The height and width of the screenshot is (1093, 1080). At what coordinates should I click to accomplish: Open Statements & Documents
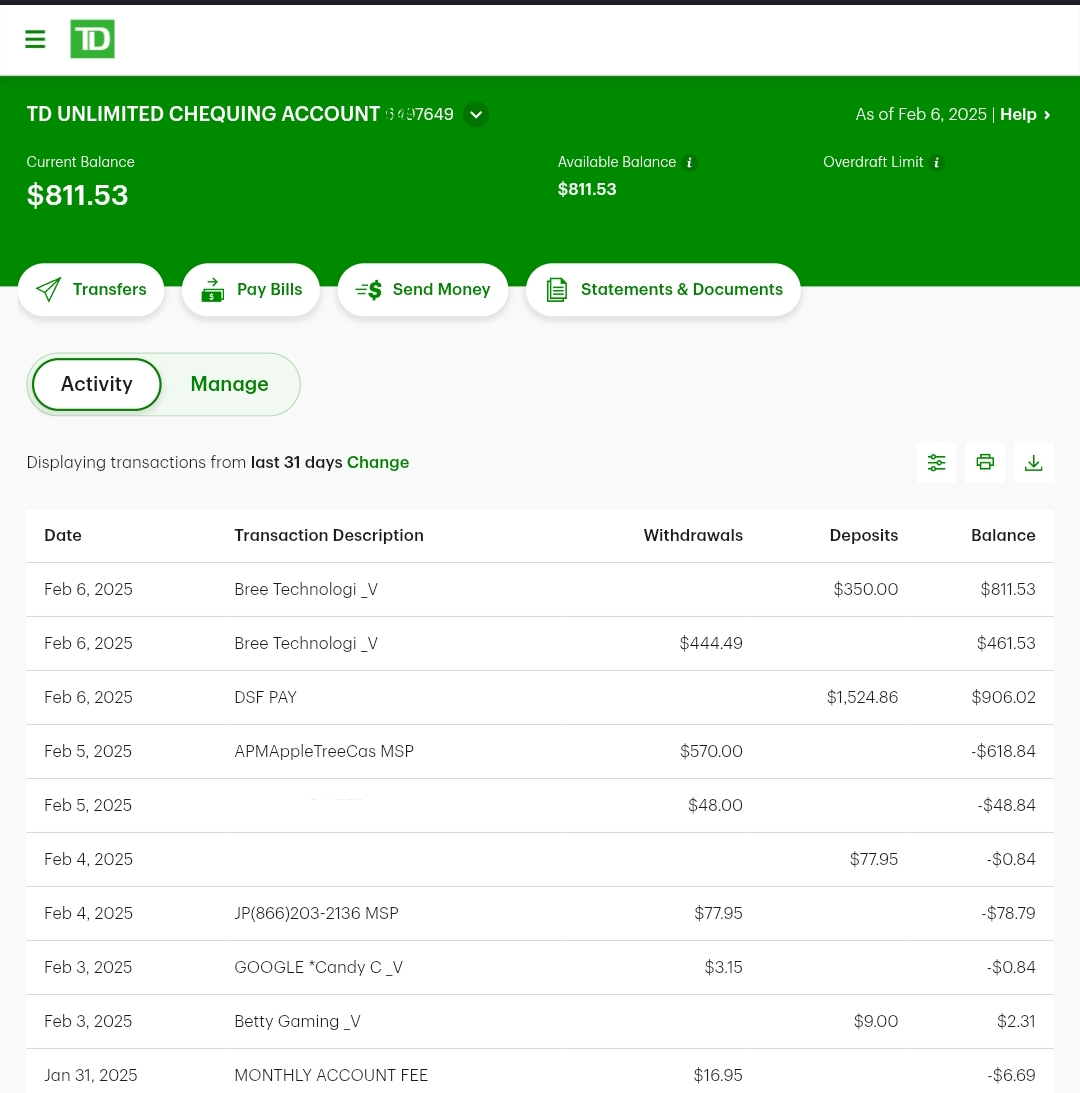(x=663, y=289)
